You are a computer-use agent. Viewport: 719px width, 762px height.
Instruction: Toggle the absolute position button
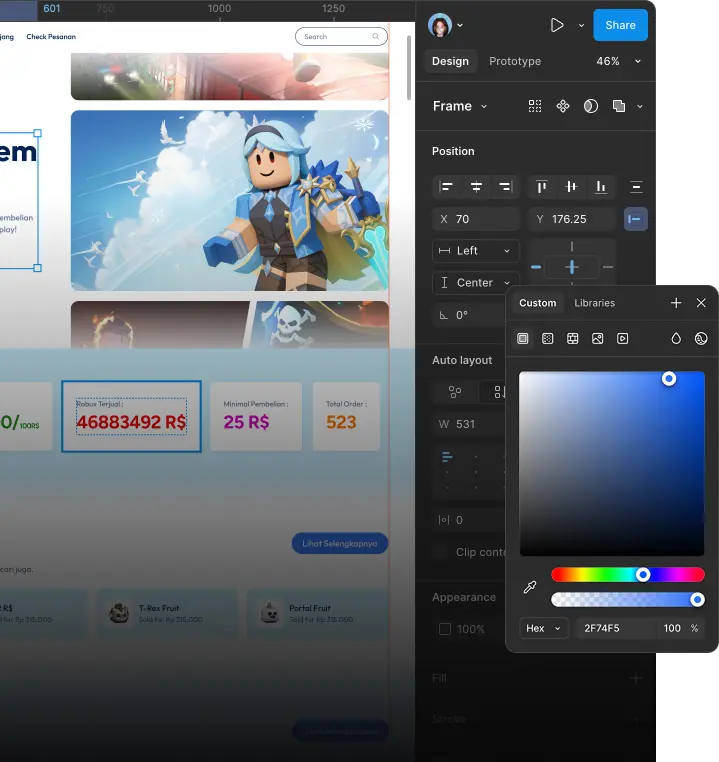point(635,219)
